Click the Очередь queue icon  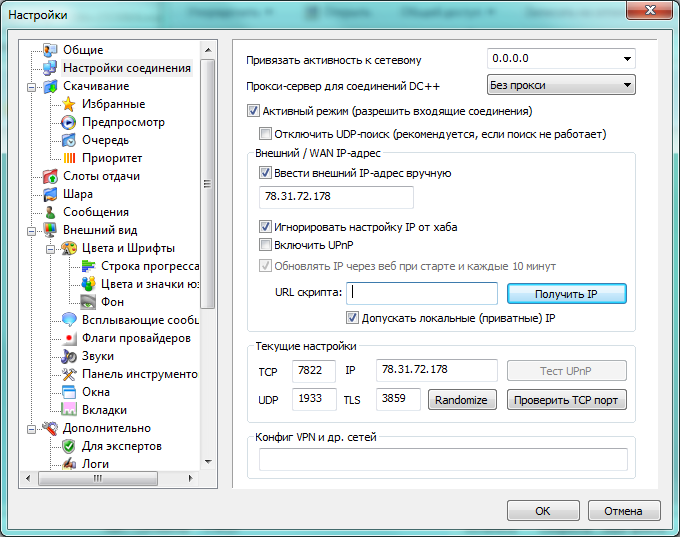coord(69,140)
